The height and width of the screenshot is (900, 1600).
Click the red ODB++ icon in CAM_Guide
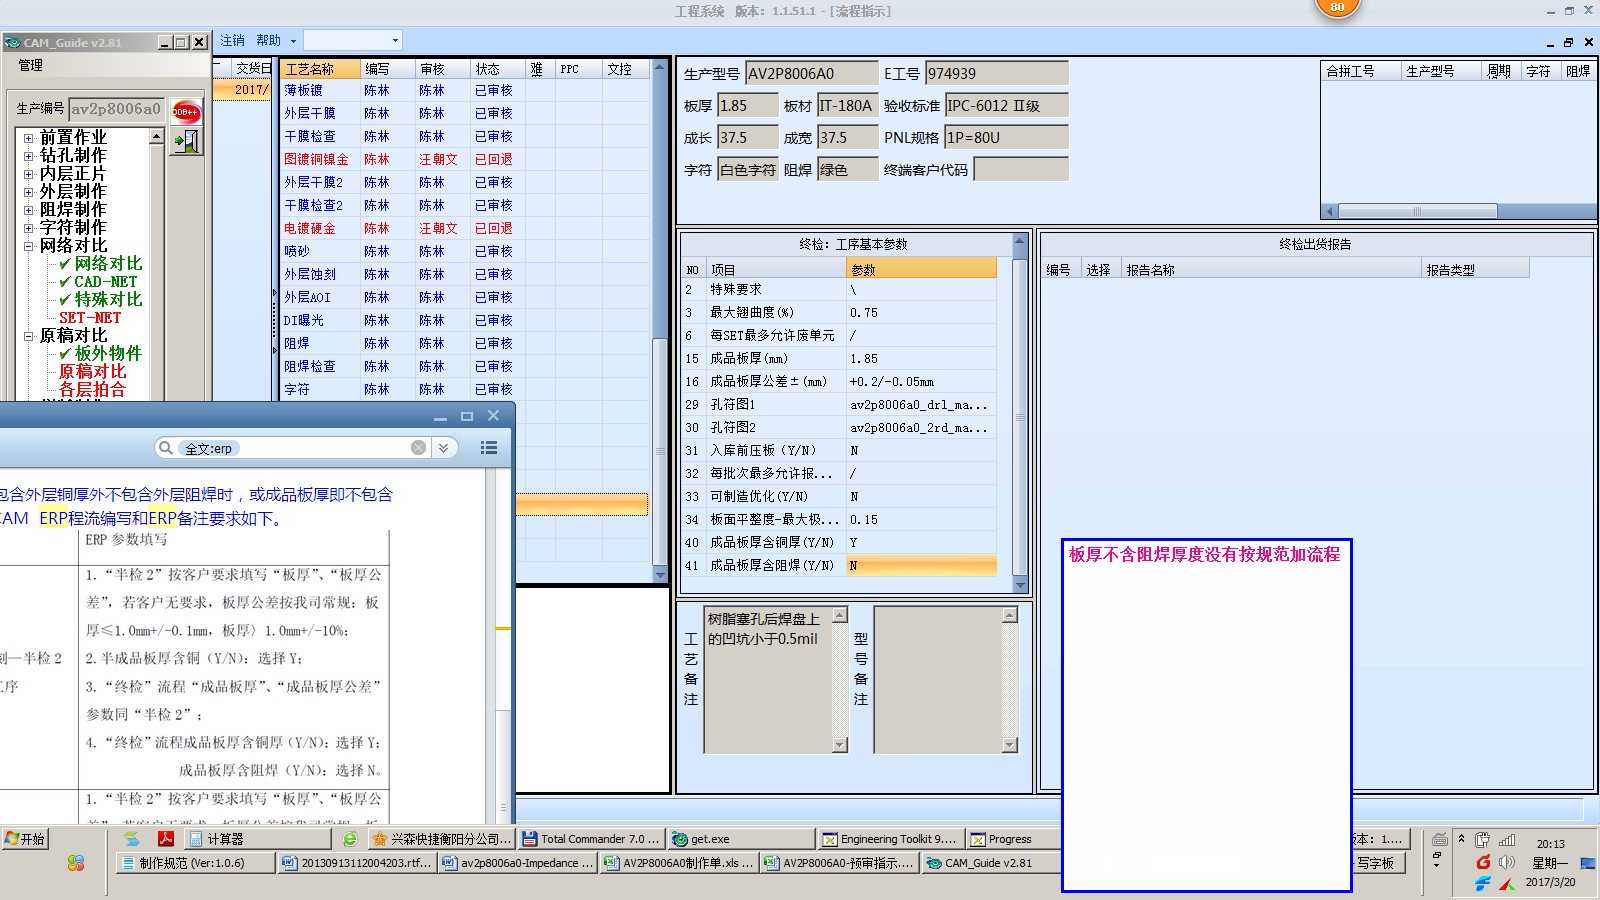[186, 111]
